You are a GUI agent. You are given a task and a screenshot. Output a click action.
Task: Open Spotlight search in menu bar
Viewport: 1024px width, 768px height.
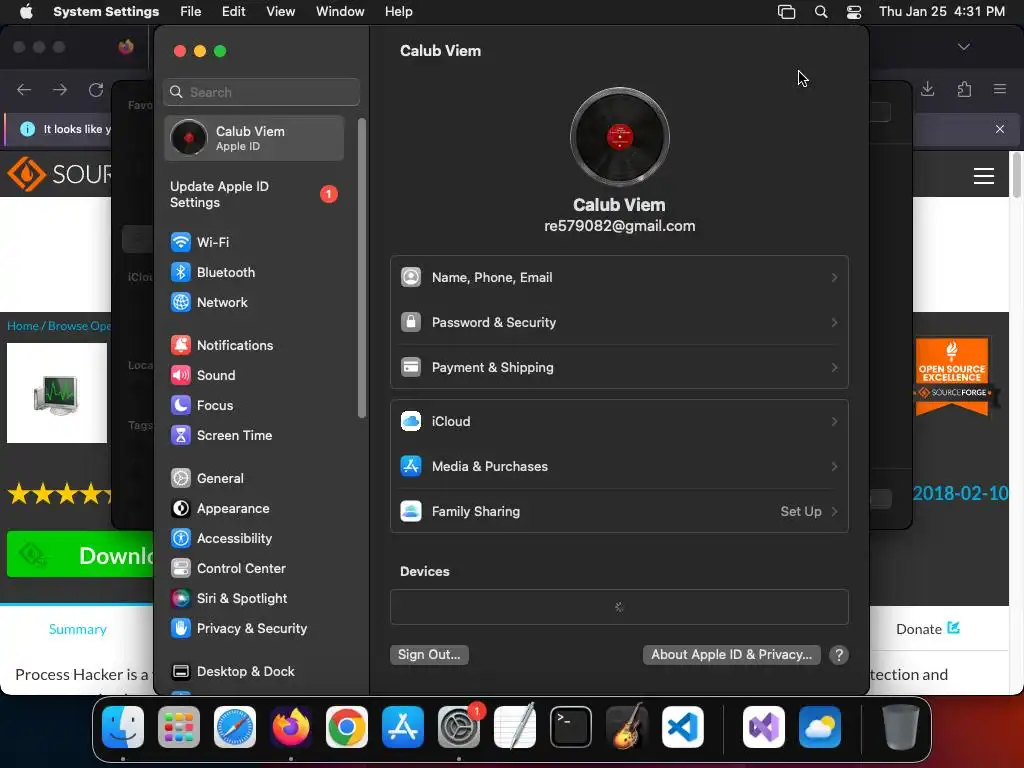point(821,12)
